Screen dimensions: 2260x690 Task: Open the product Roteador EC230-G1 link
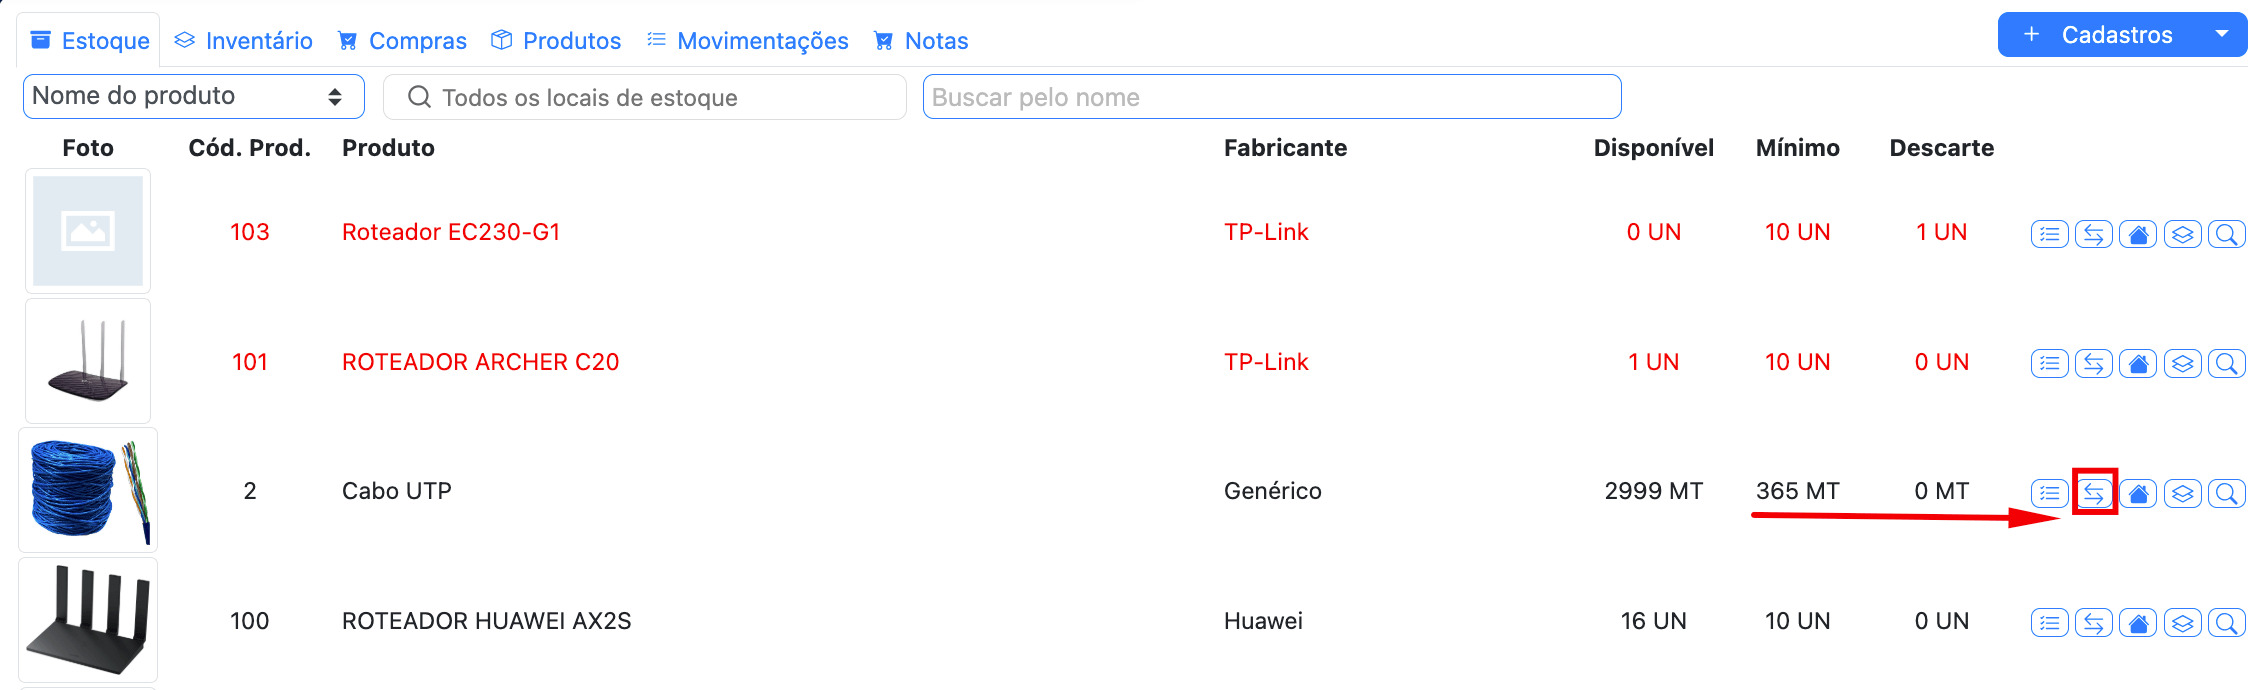coord(452,231)
